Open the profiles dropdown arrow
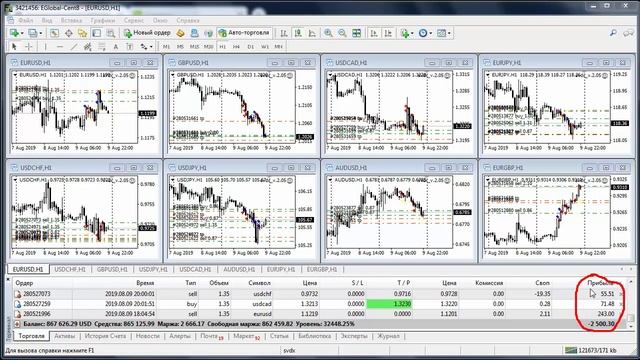The width and height of the screenshot is (640, 360). pyautogui.click(x=41, y=33)
